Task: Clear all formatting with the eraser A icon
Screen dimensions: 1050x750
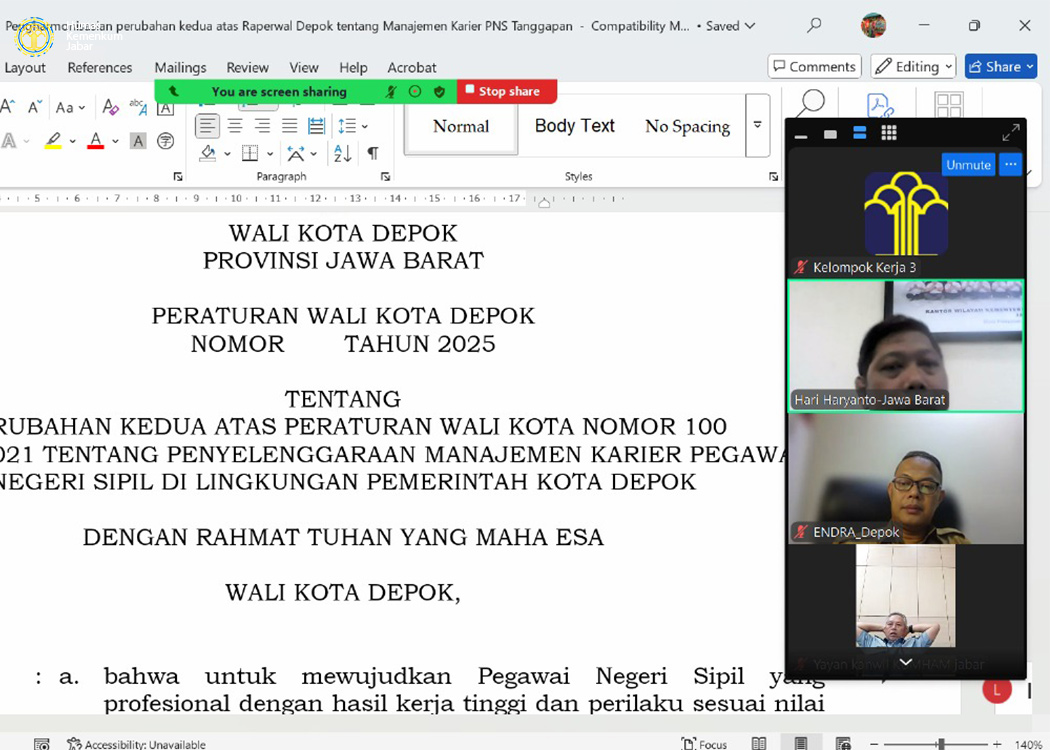Action: pos(110,106)
